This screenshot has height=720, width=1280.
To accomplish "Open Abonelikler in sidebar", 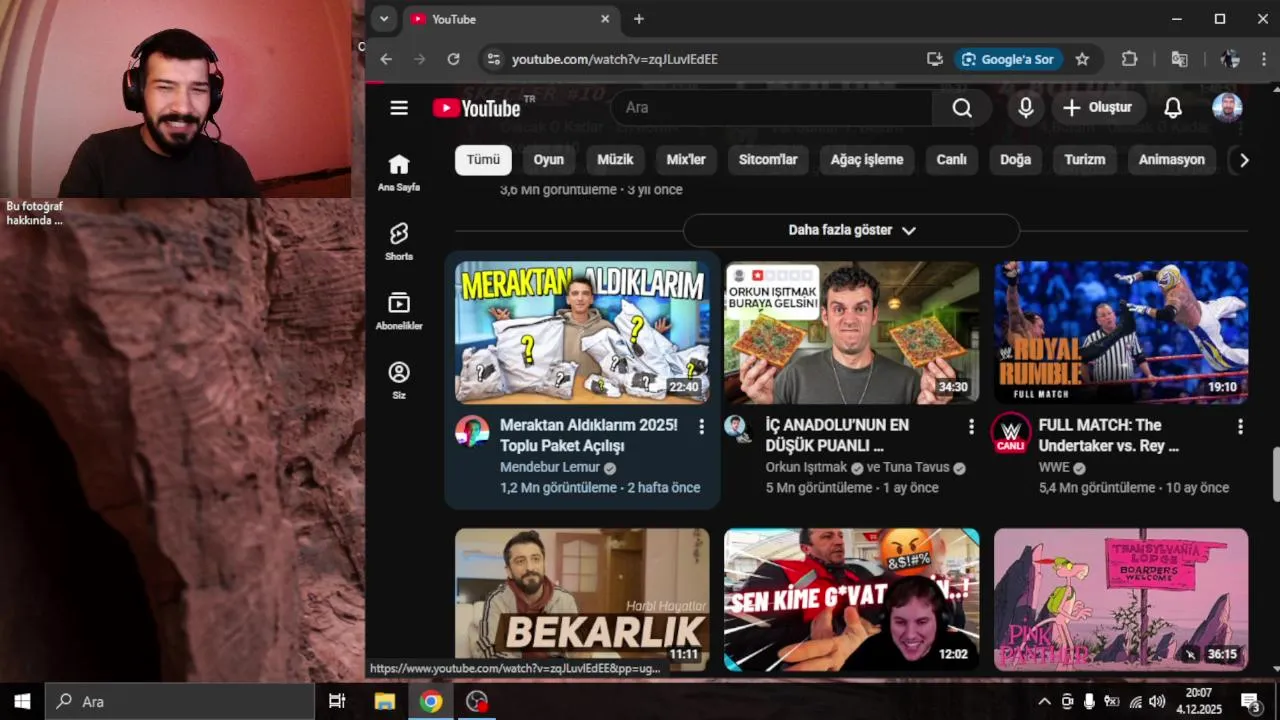I will click(399, 311).
